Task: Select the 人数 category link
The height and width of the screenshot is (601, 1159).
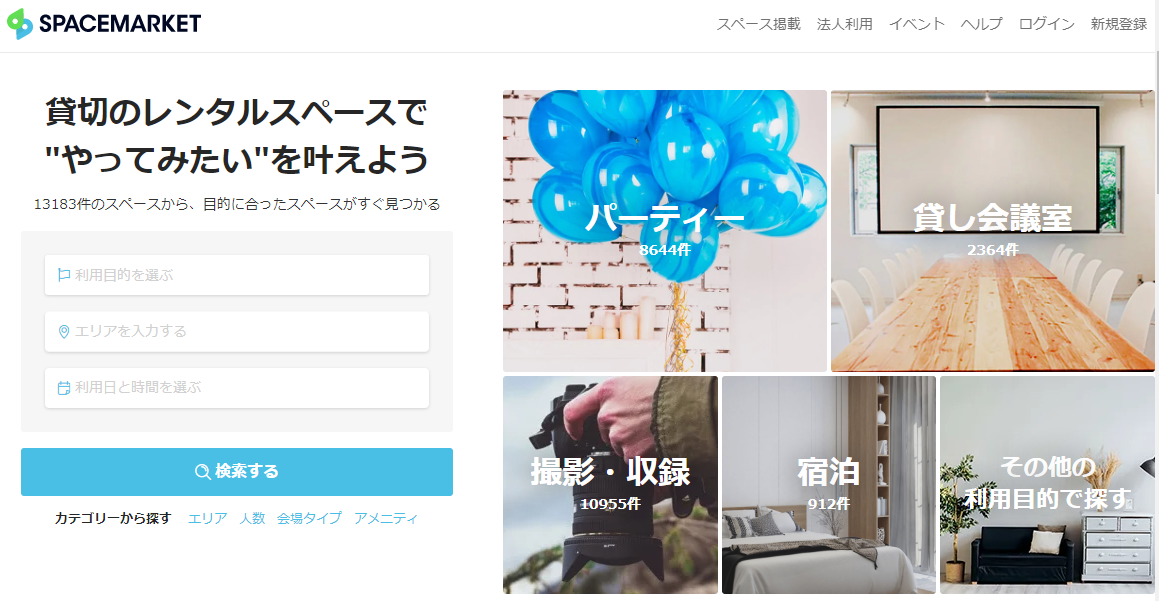Action: [252, 518]
